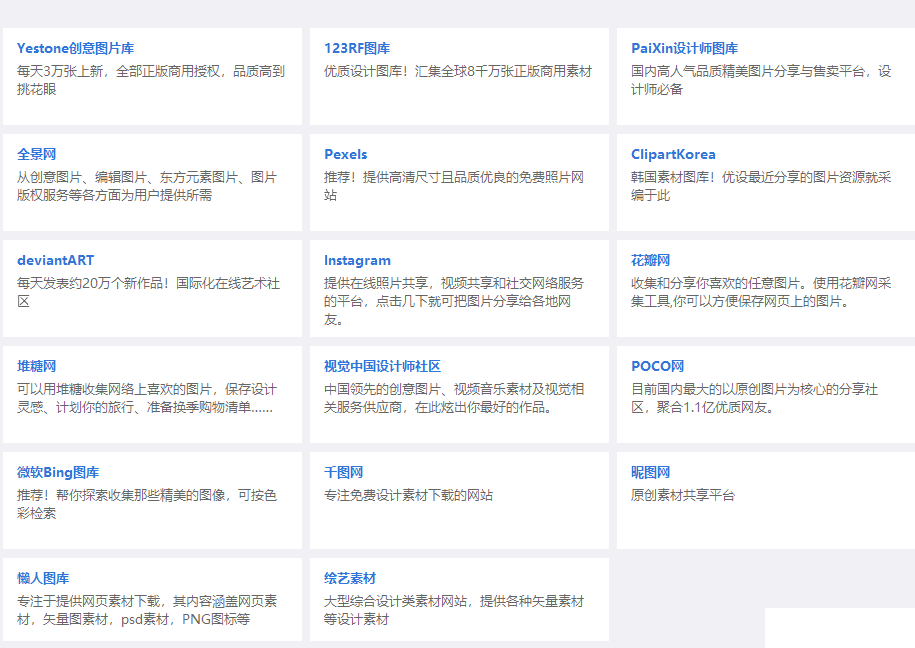Image resolution: width=915 pixels, height=648 pixels.
Task: Click description 原创素材共享平台
Action: [x=683, y=496]
